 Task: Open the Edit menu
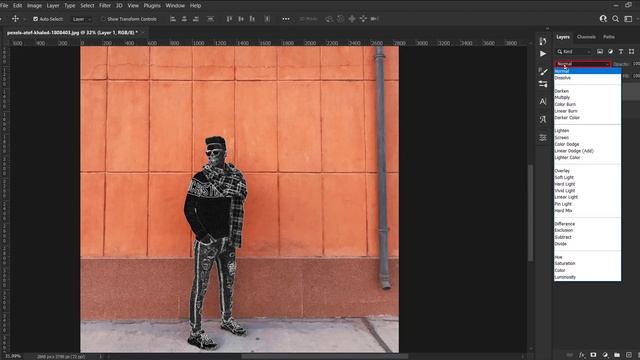point(18,5)
